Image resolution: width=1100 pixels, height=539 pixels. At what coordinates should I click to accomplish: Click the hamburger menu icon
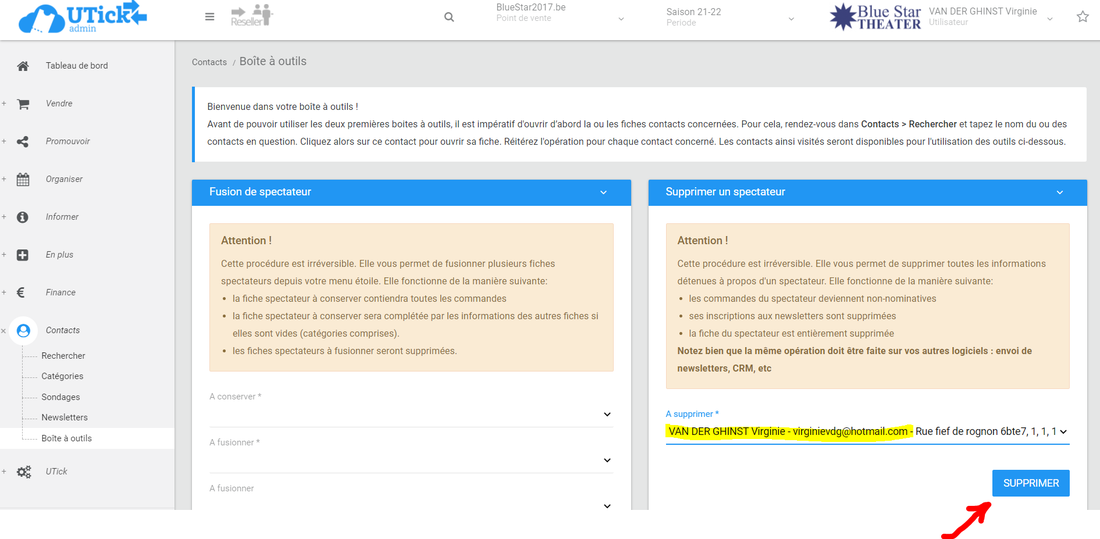(x=209, y=17)
